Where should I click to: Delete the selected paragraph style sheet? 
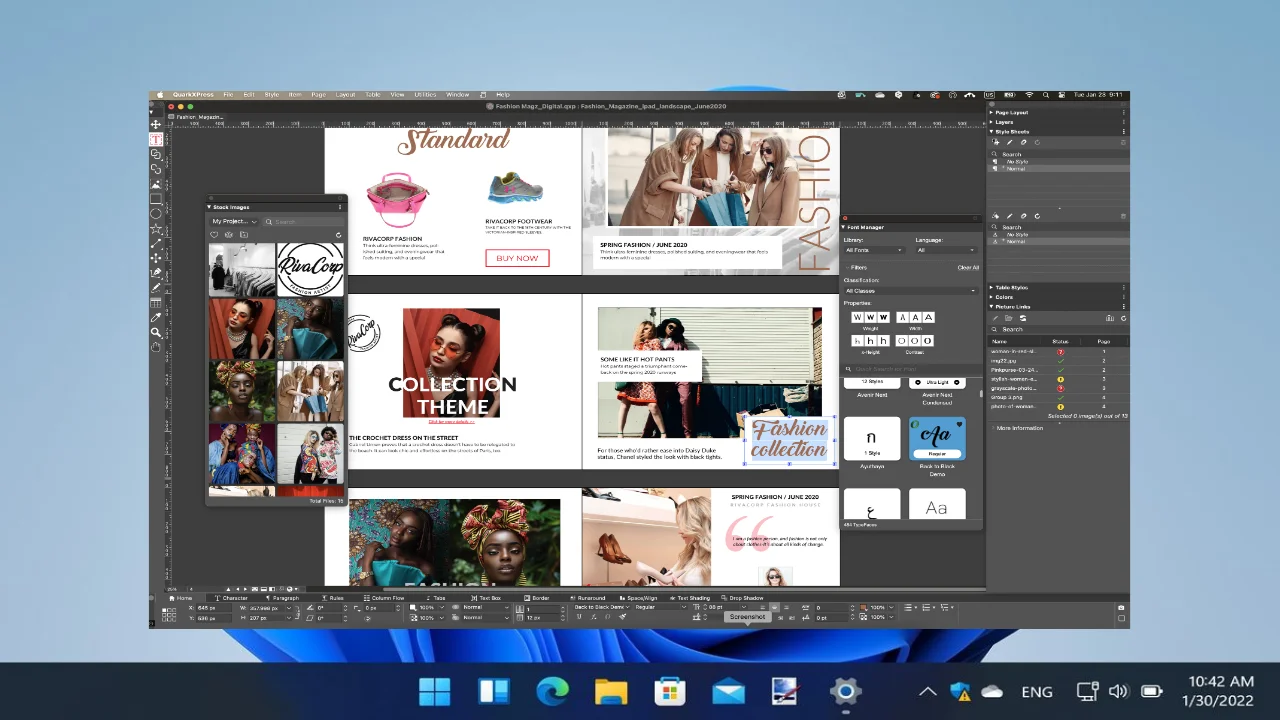(1123, 142)
